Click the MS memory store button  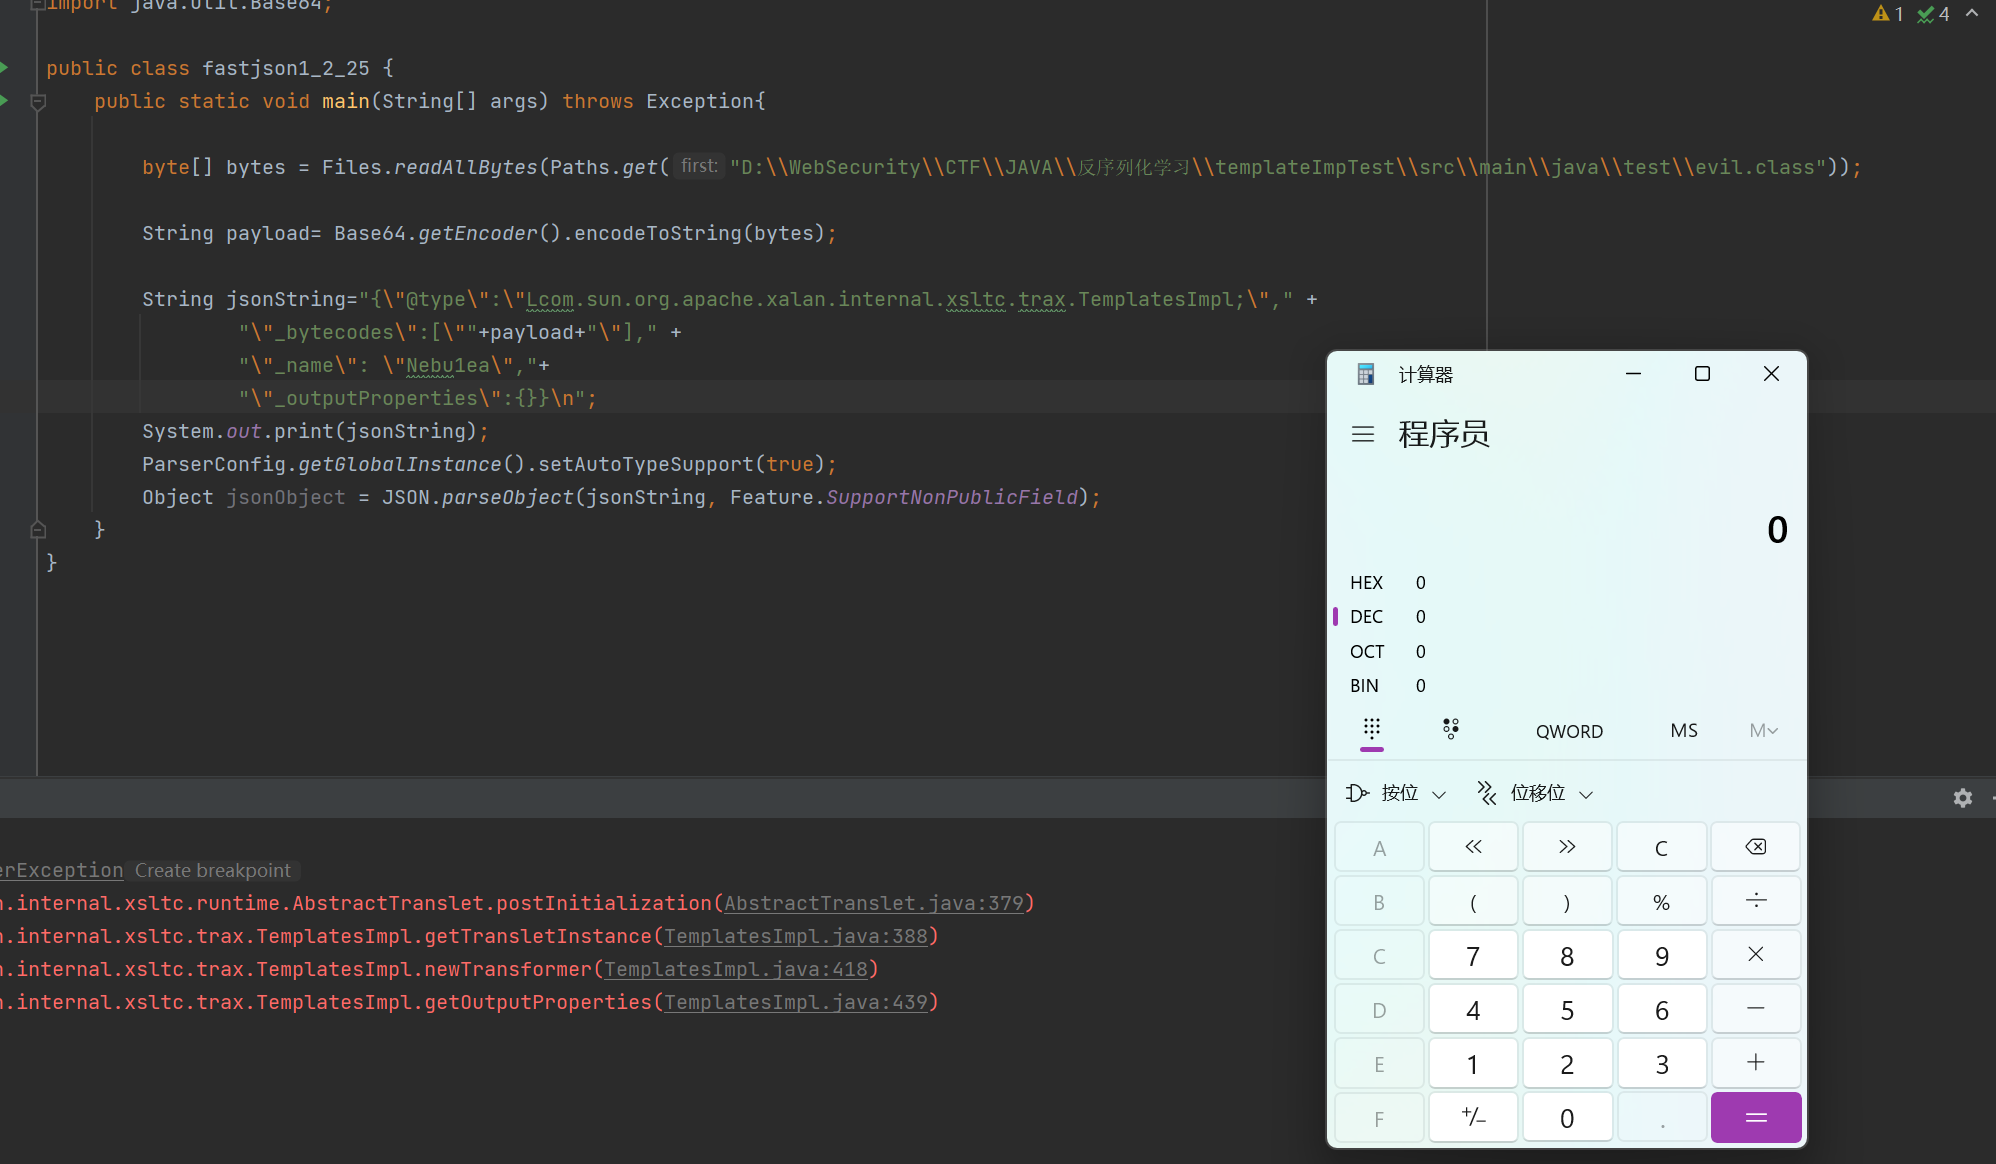point(1684,731)
